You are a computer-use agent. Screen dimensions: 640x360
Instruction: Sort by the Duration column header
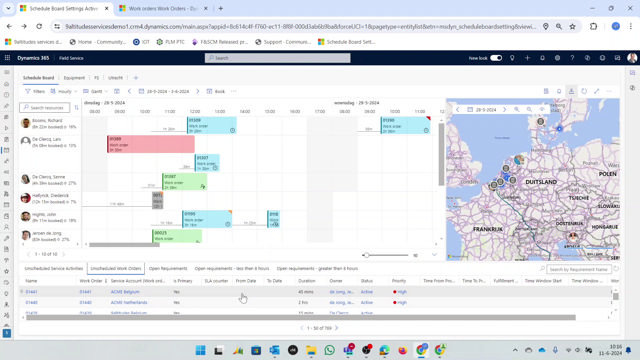(307, 281)
